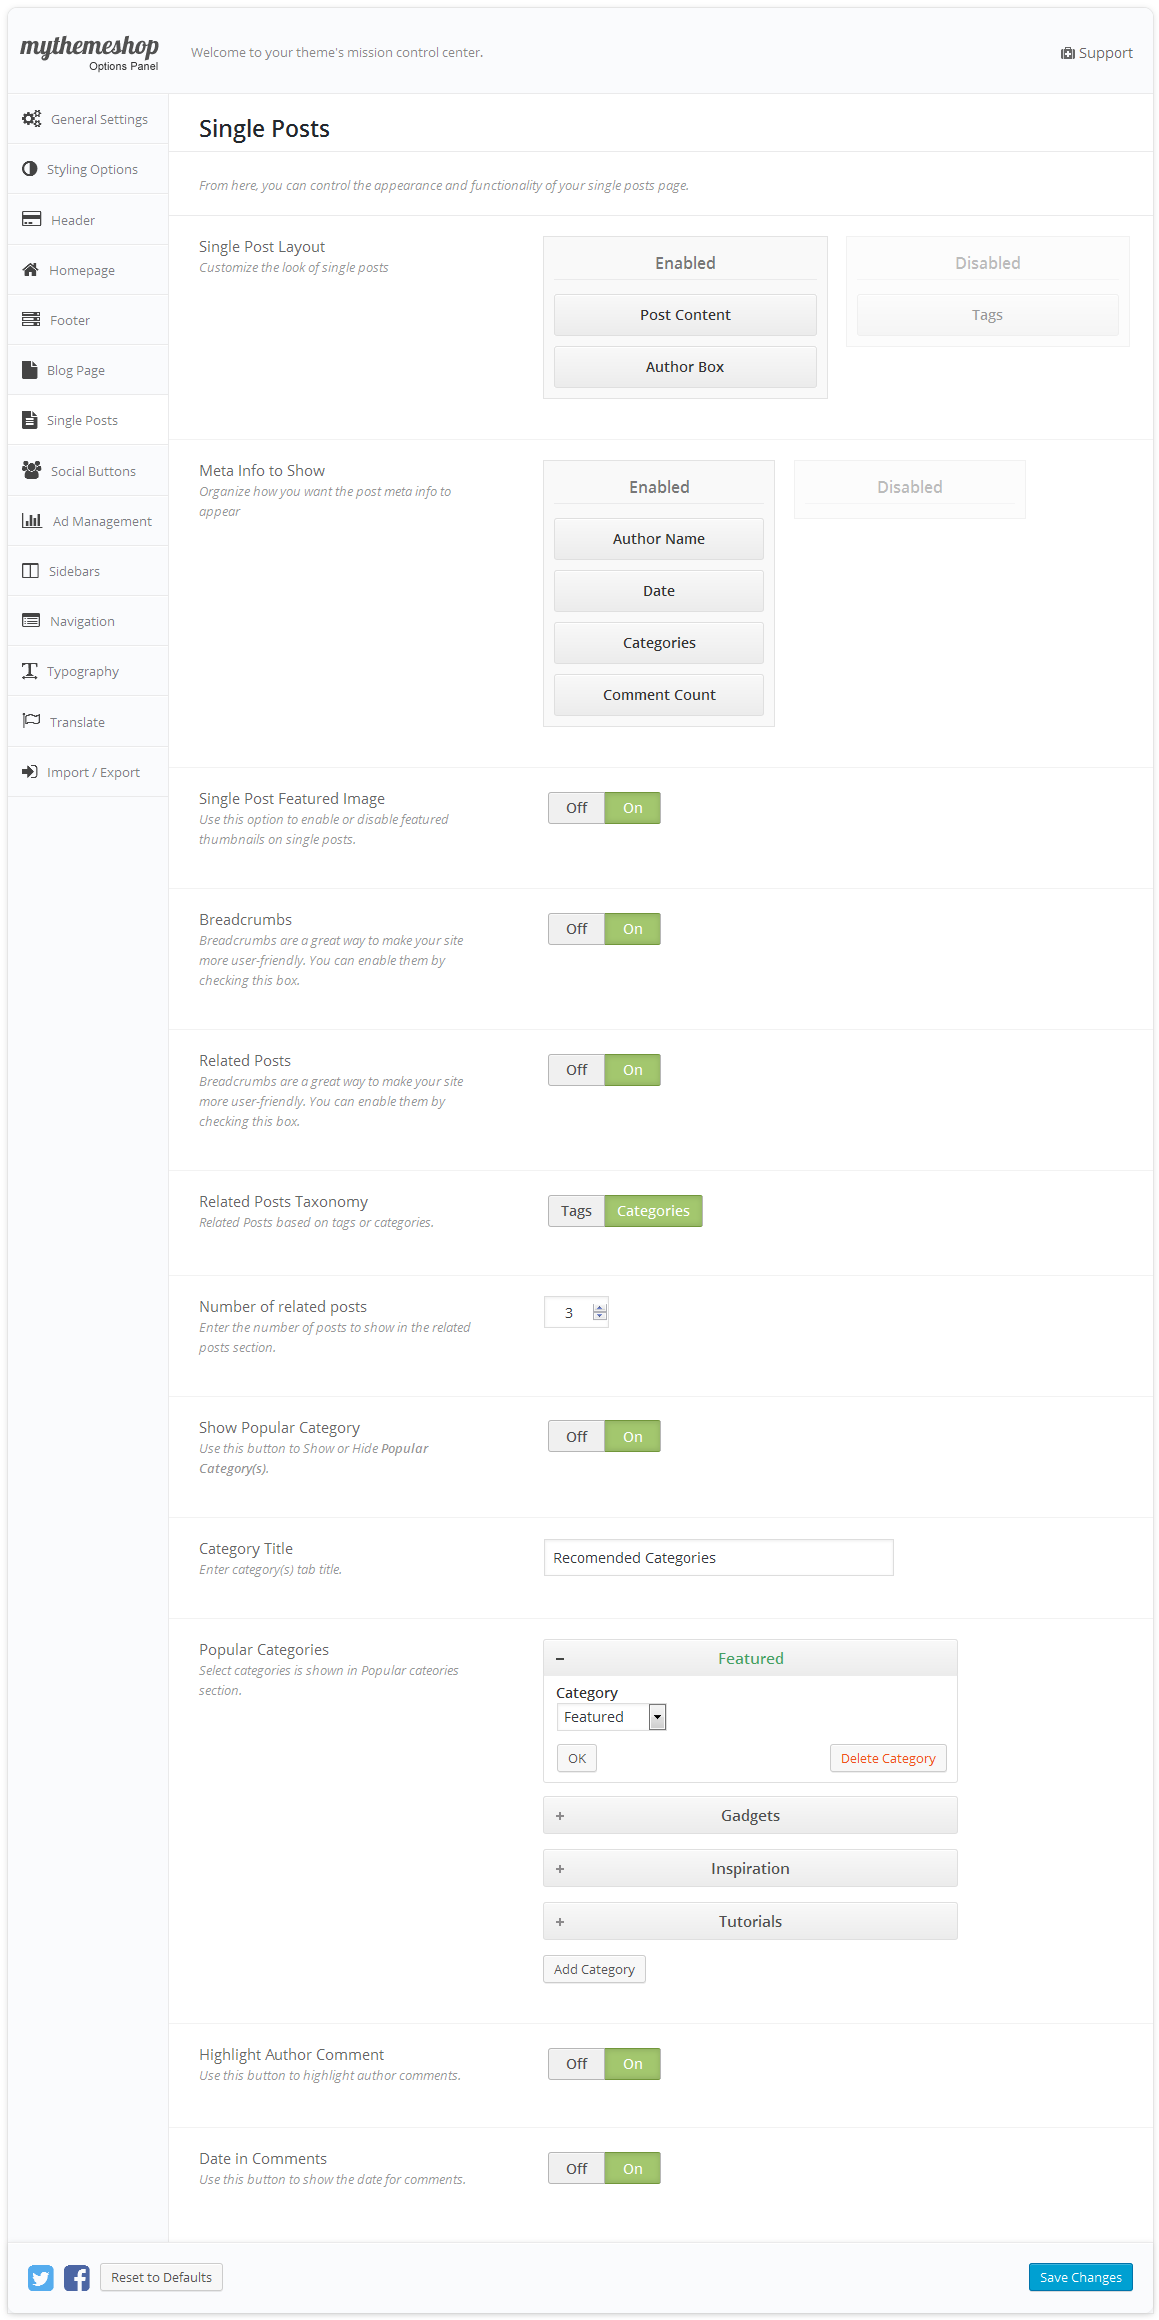Image resolution: width=1159 pixels, height=2320 pixels.
Task: Open the Styling Options menu item
Action: tap(92, 169)
